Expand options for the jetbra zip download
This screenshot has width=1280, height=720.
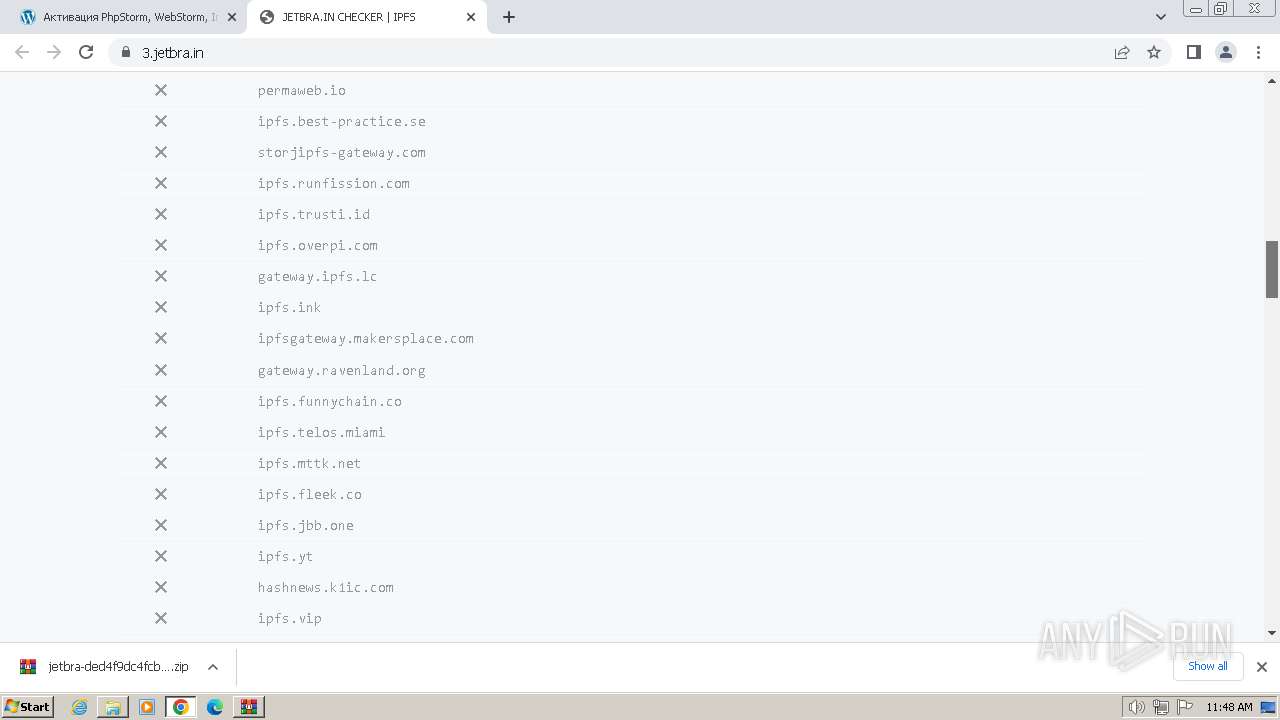coord(213,667)
